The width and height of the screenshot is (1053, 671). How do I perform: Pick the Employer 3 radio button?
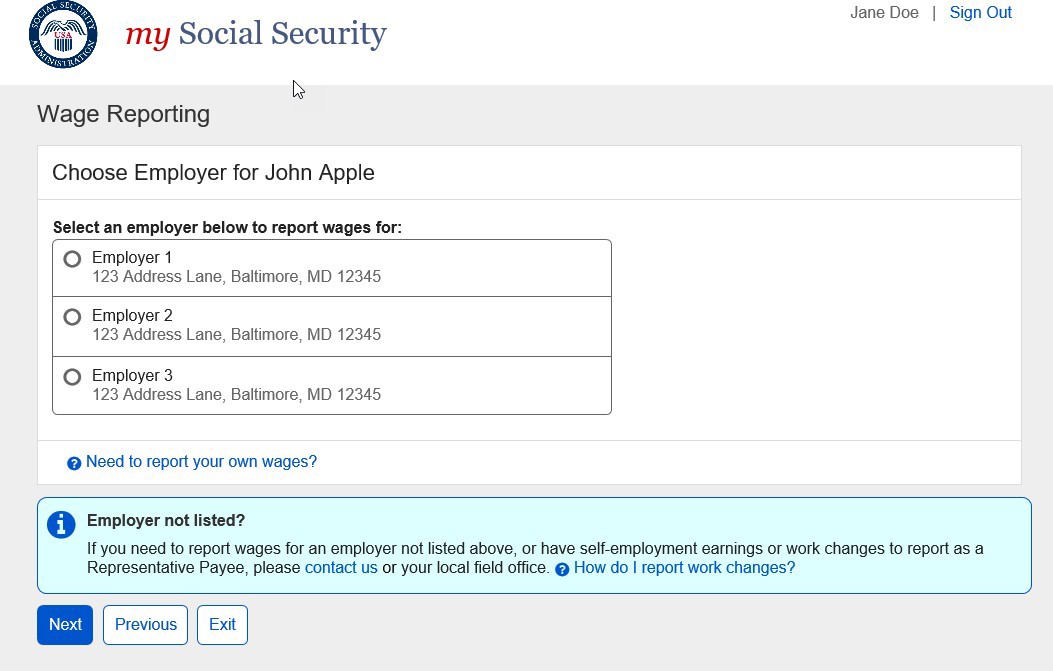[x=72, y=377]
